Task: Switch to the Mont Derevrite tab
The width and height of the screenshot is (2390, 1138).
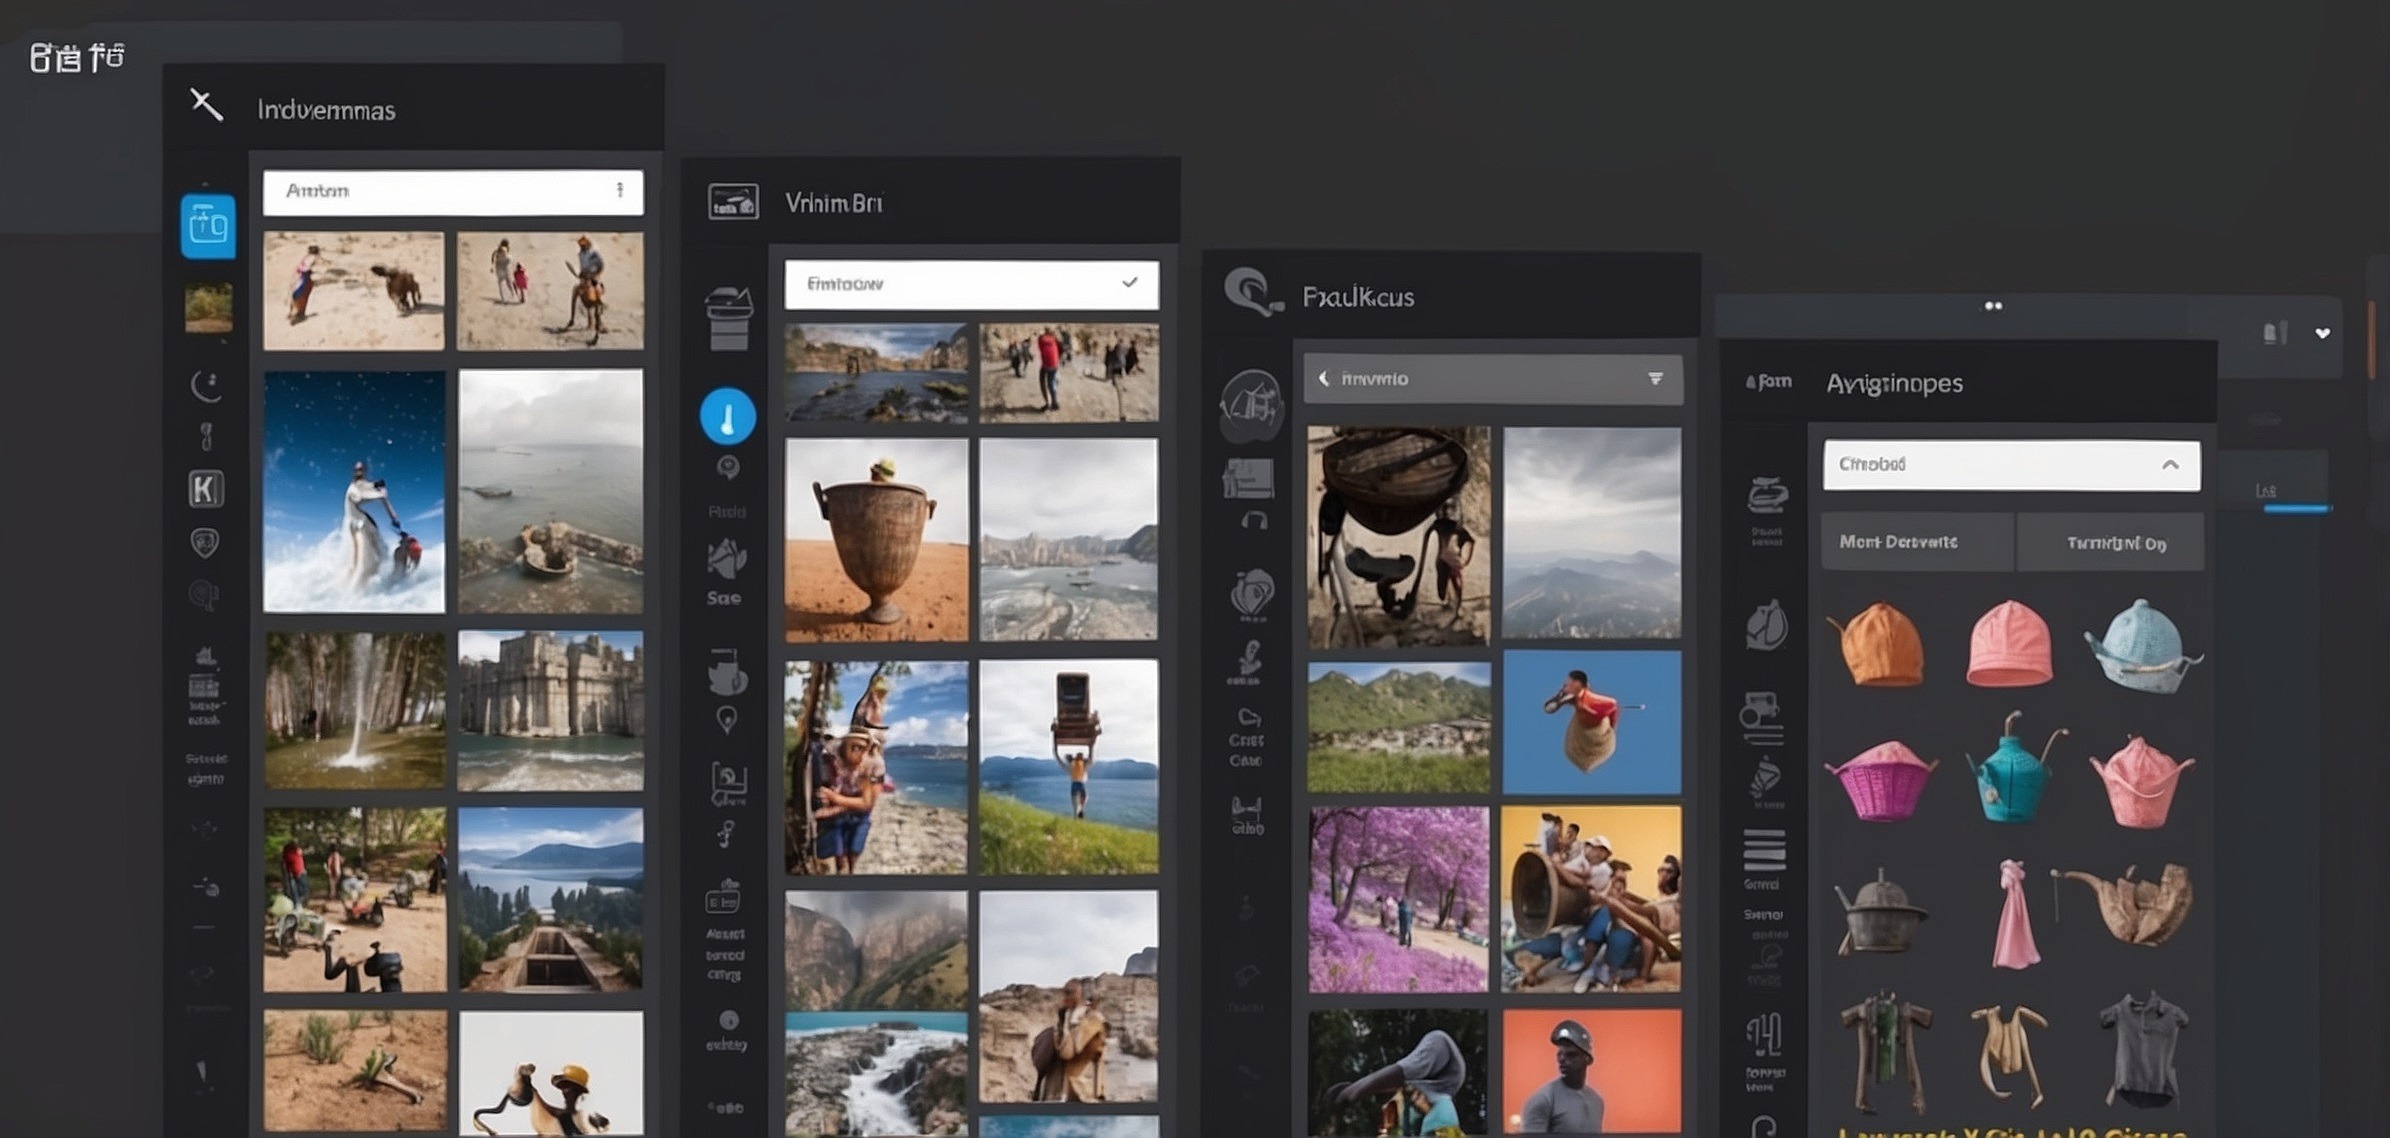Action: coord(1917,542)
